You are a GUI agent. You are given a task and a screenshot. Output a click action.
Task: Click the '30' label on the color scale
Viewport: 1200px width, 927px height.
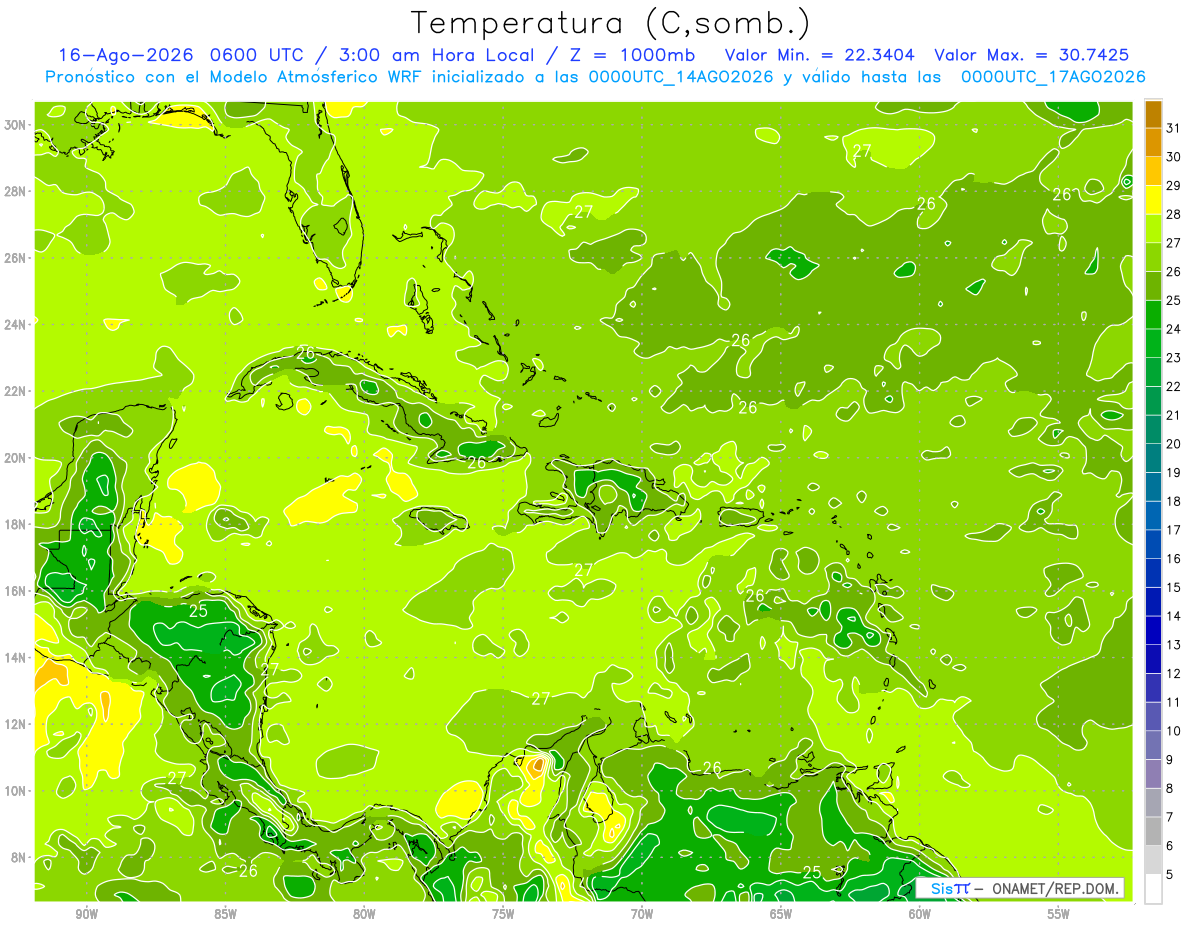1174,157
